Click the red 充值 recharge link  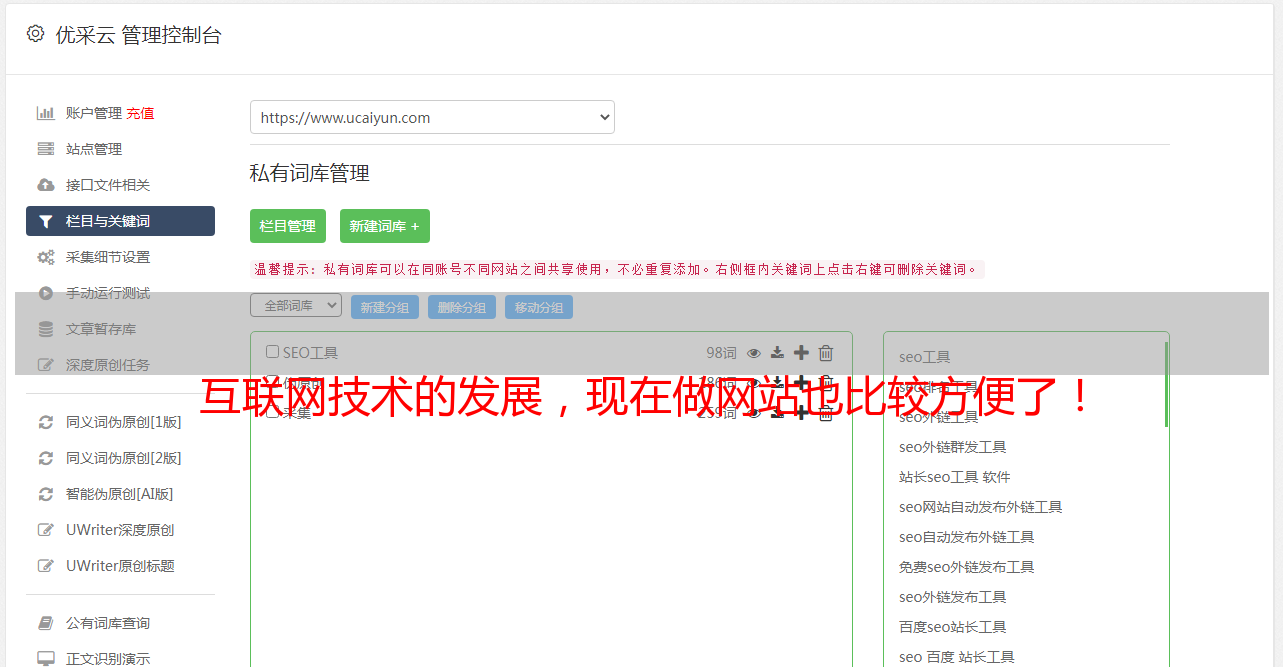point(140,113)
